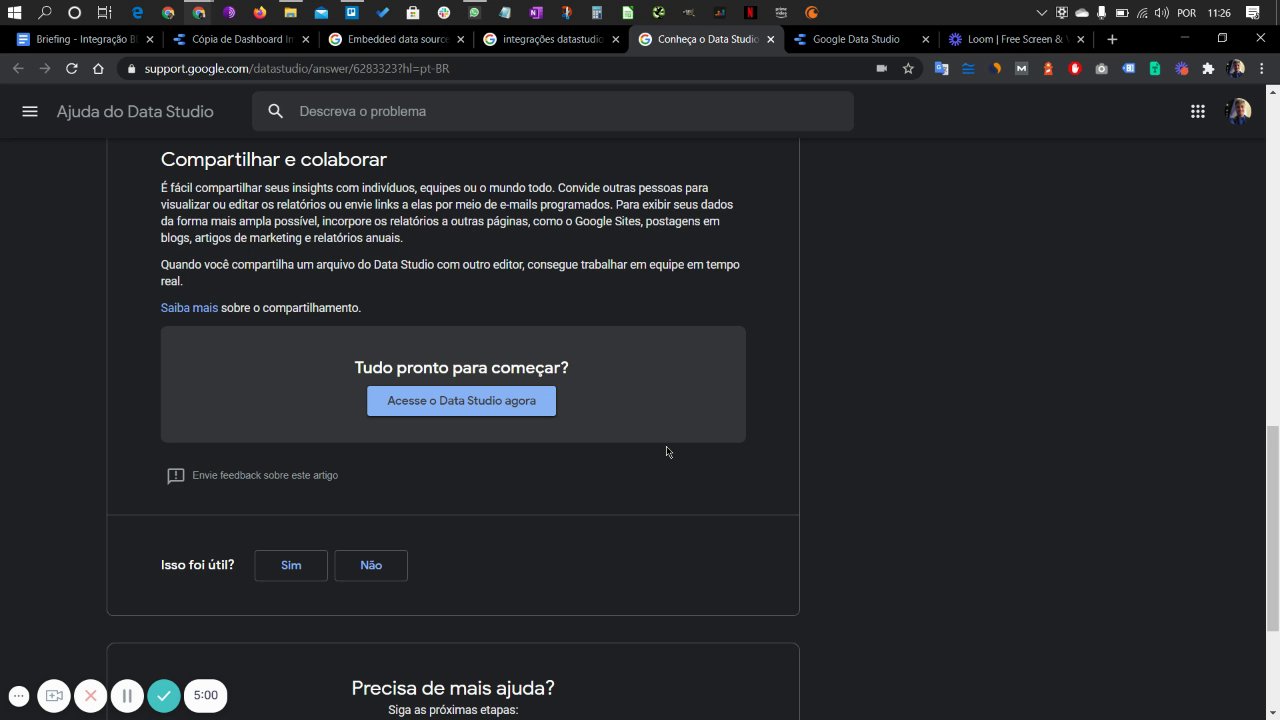Image resolution: width=1280 pixels, height=720 pixels.
Task: Open Chrome three-dot menu
Action: 1263,69
